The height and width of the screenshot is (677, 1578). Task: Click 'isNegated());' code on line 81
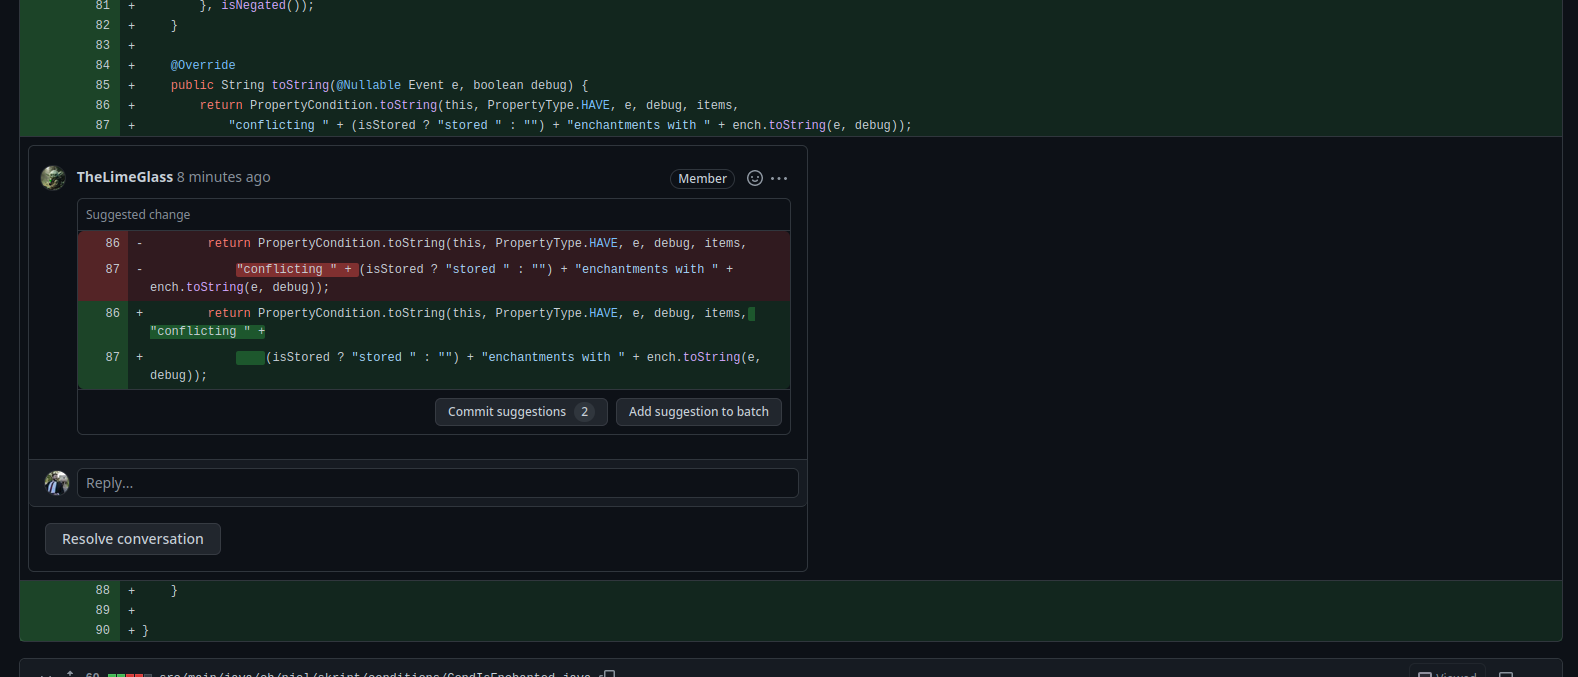(x=267, y=6)
